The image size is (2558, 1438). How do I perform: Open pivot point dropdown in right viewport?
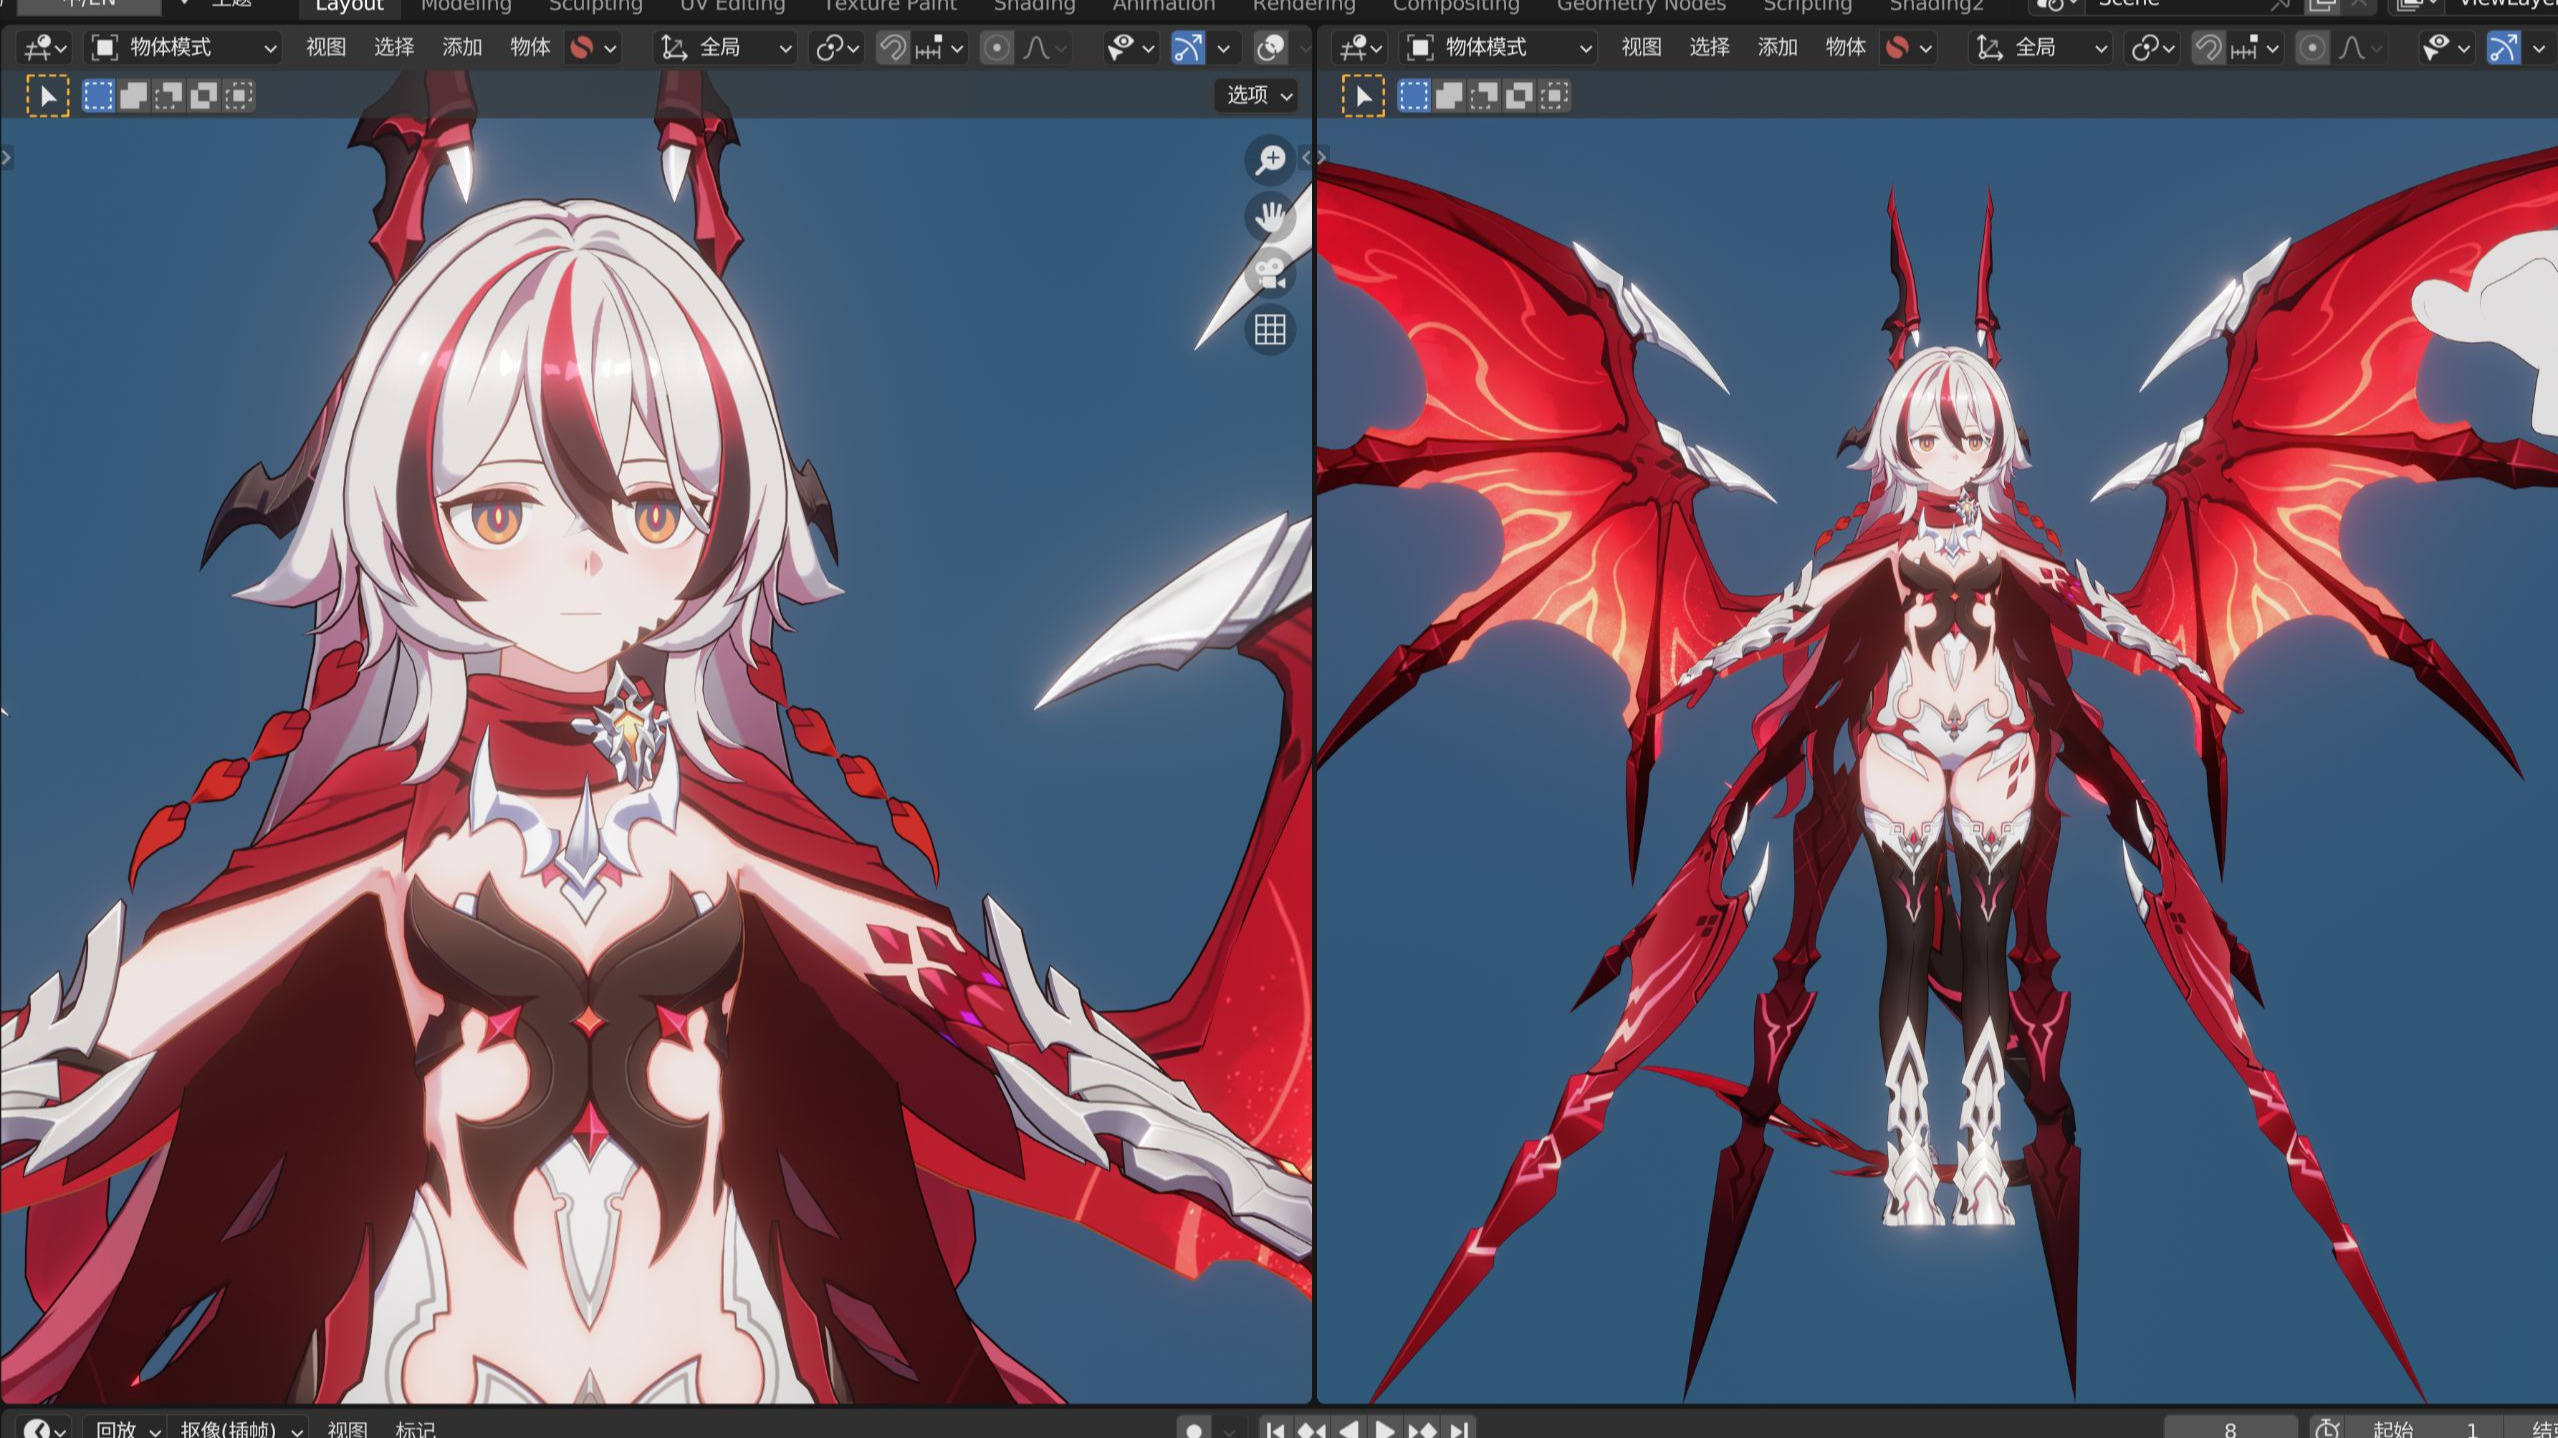pos(2154,47)
